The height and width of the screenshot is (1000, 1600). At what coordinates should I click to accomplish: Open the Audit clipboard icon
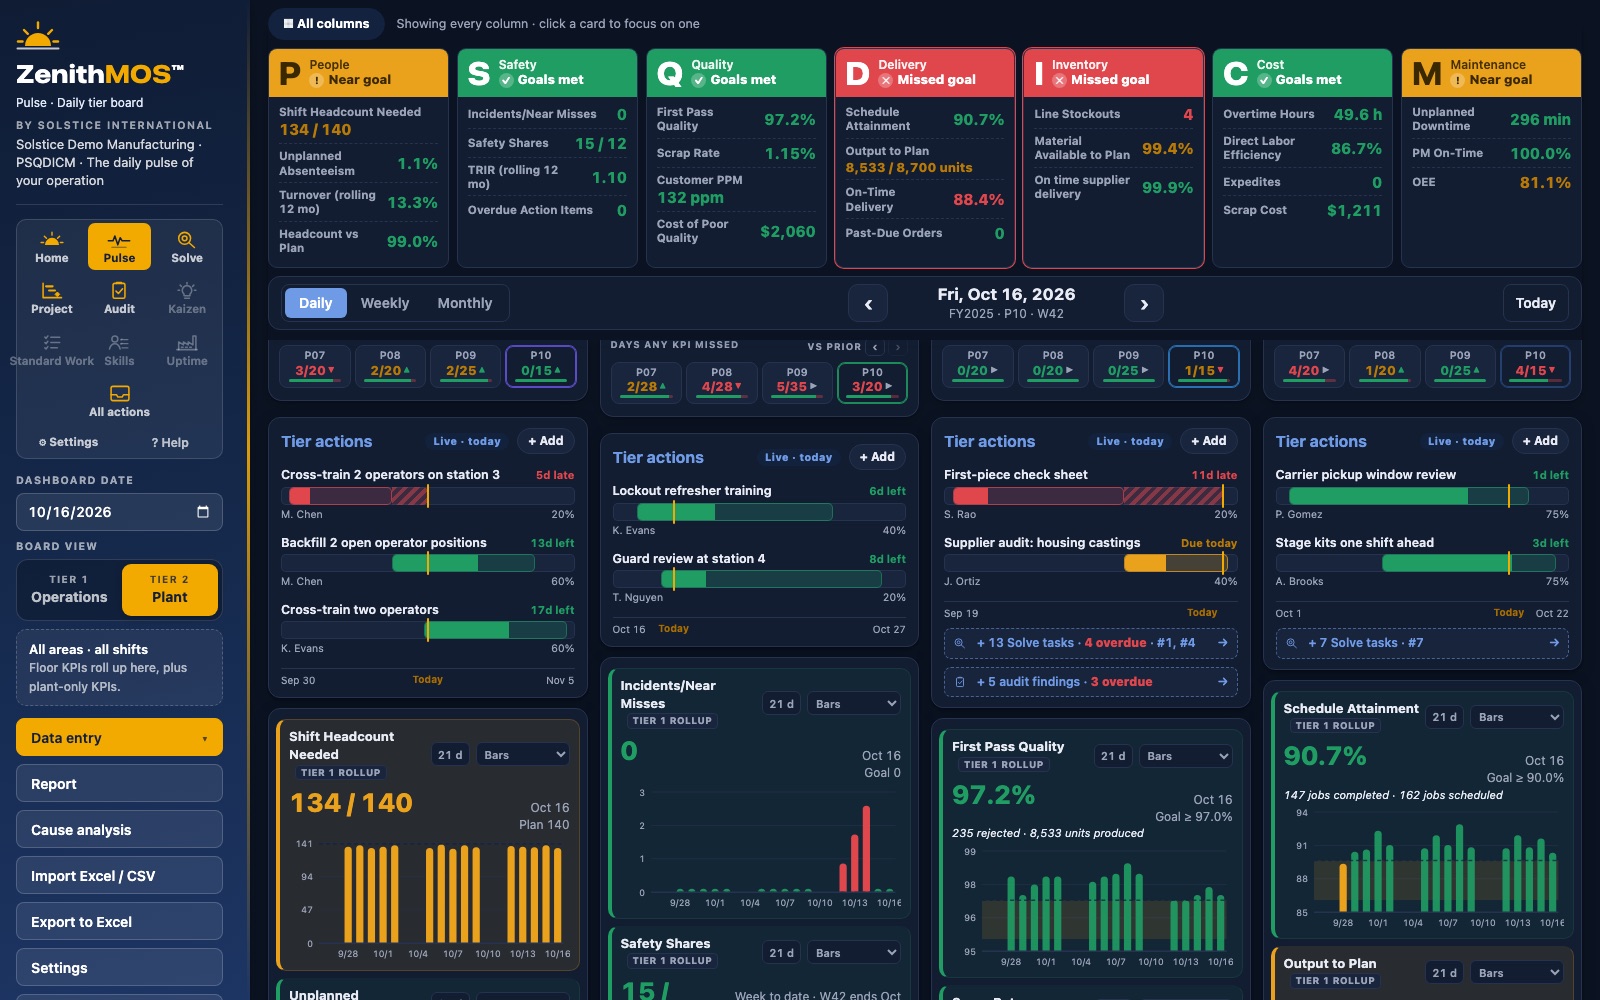(119, 298)
